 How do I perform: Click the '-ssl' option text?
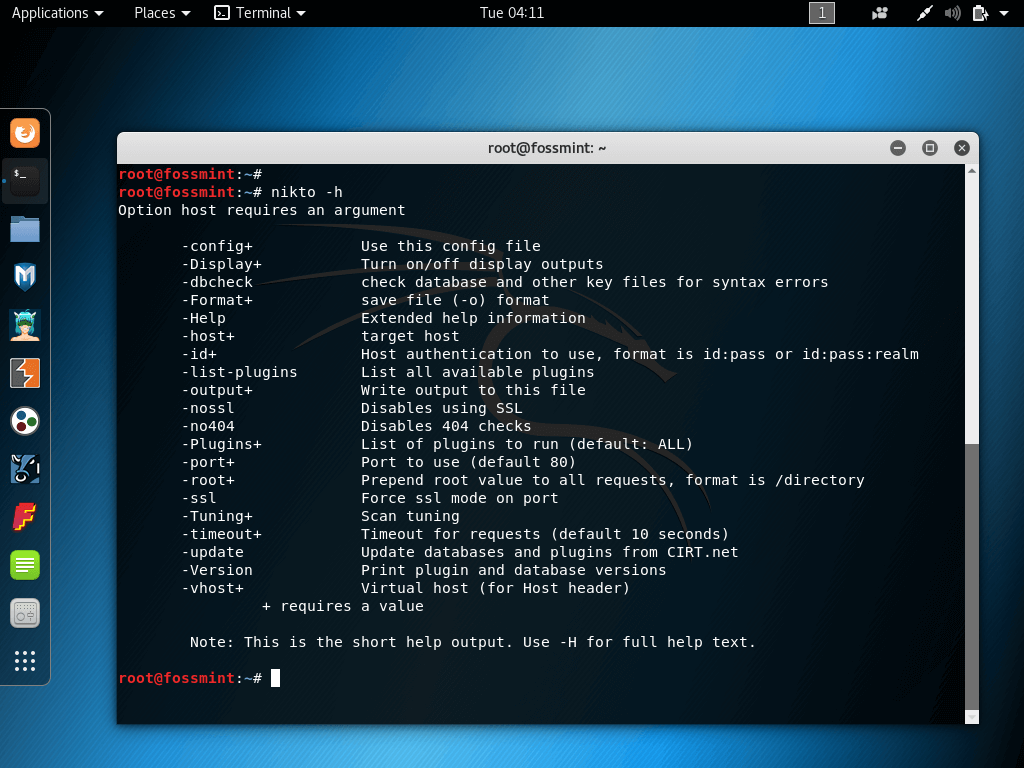coord(199,498)
